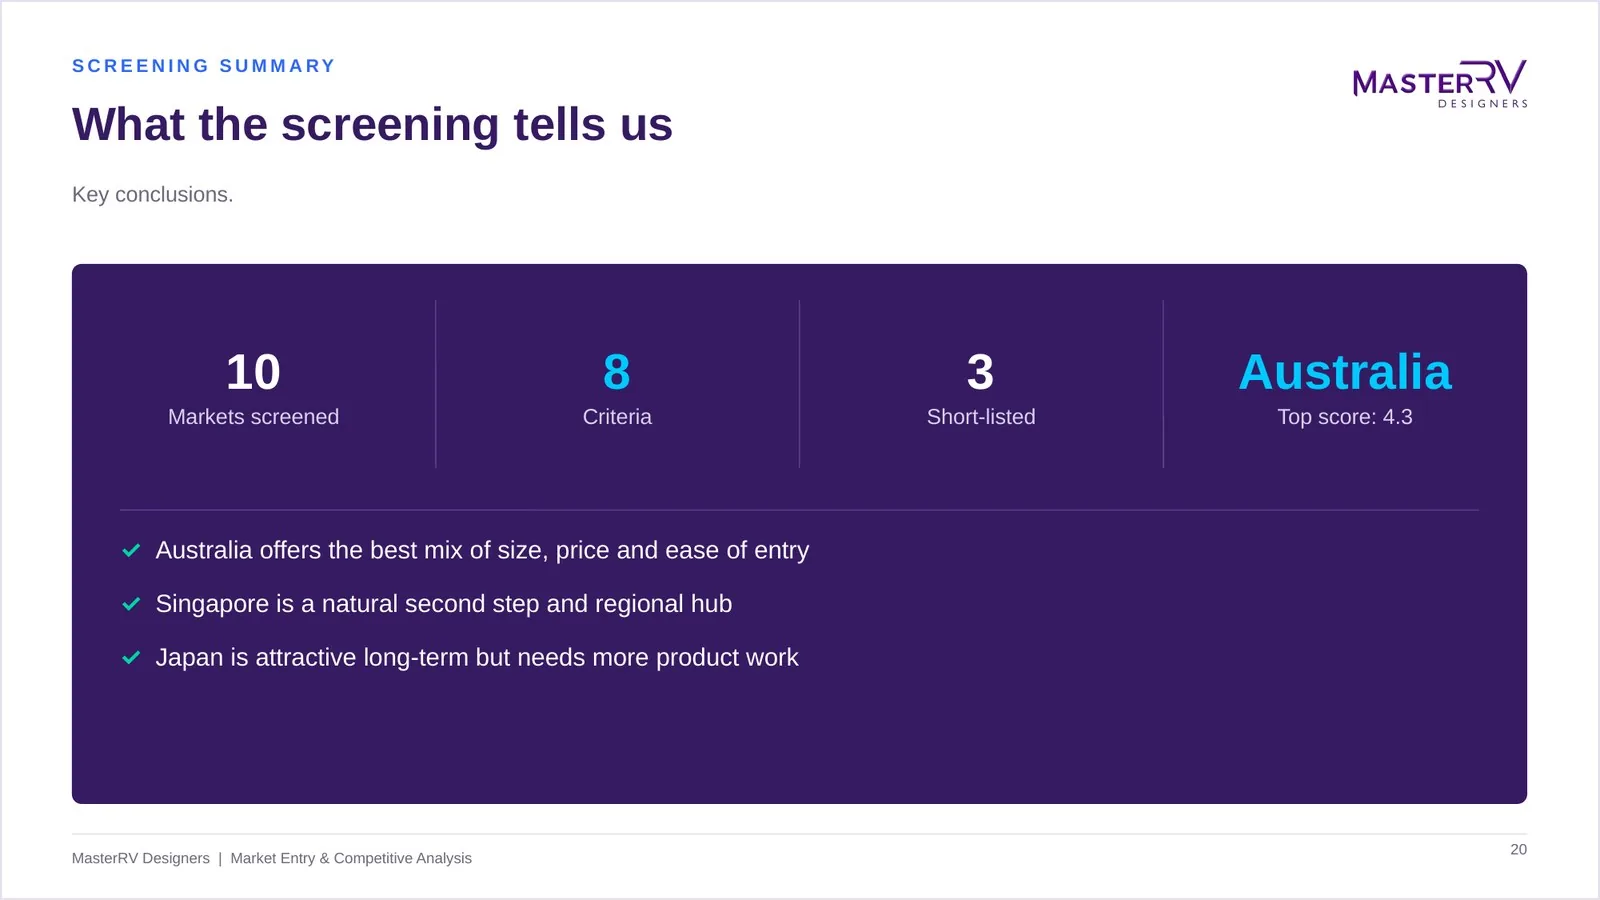This screenshot has width=1600, height=900.
Task: Click the MasterRV Designers logo
Action: 1440,83
